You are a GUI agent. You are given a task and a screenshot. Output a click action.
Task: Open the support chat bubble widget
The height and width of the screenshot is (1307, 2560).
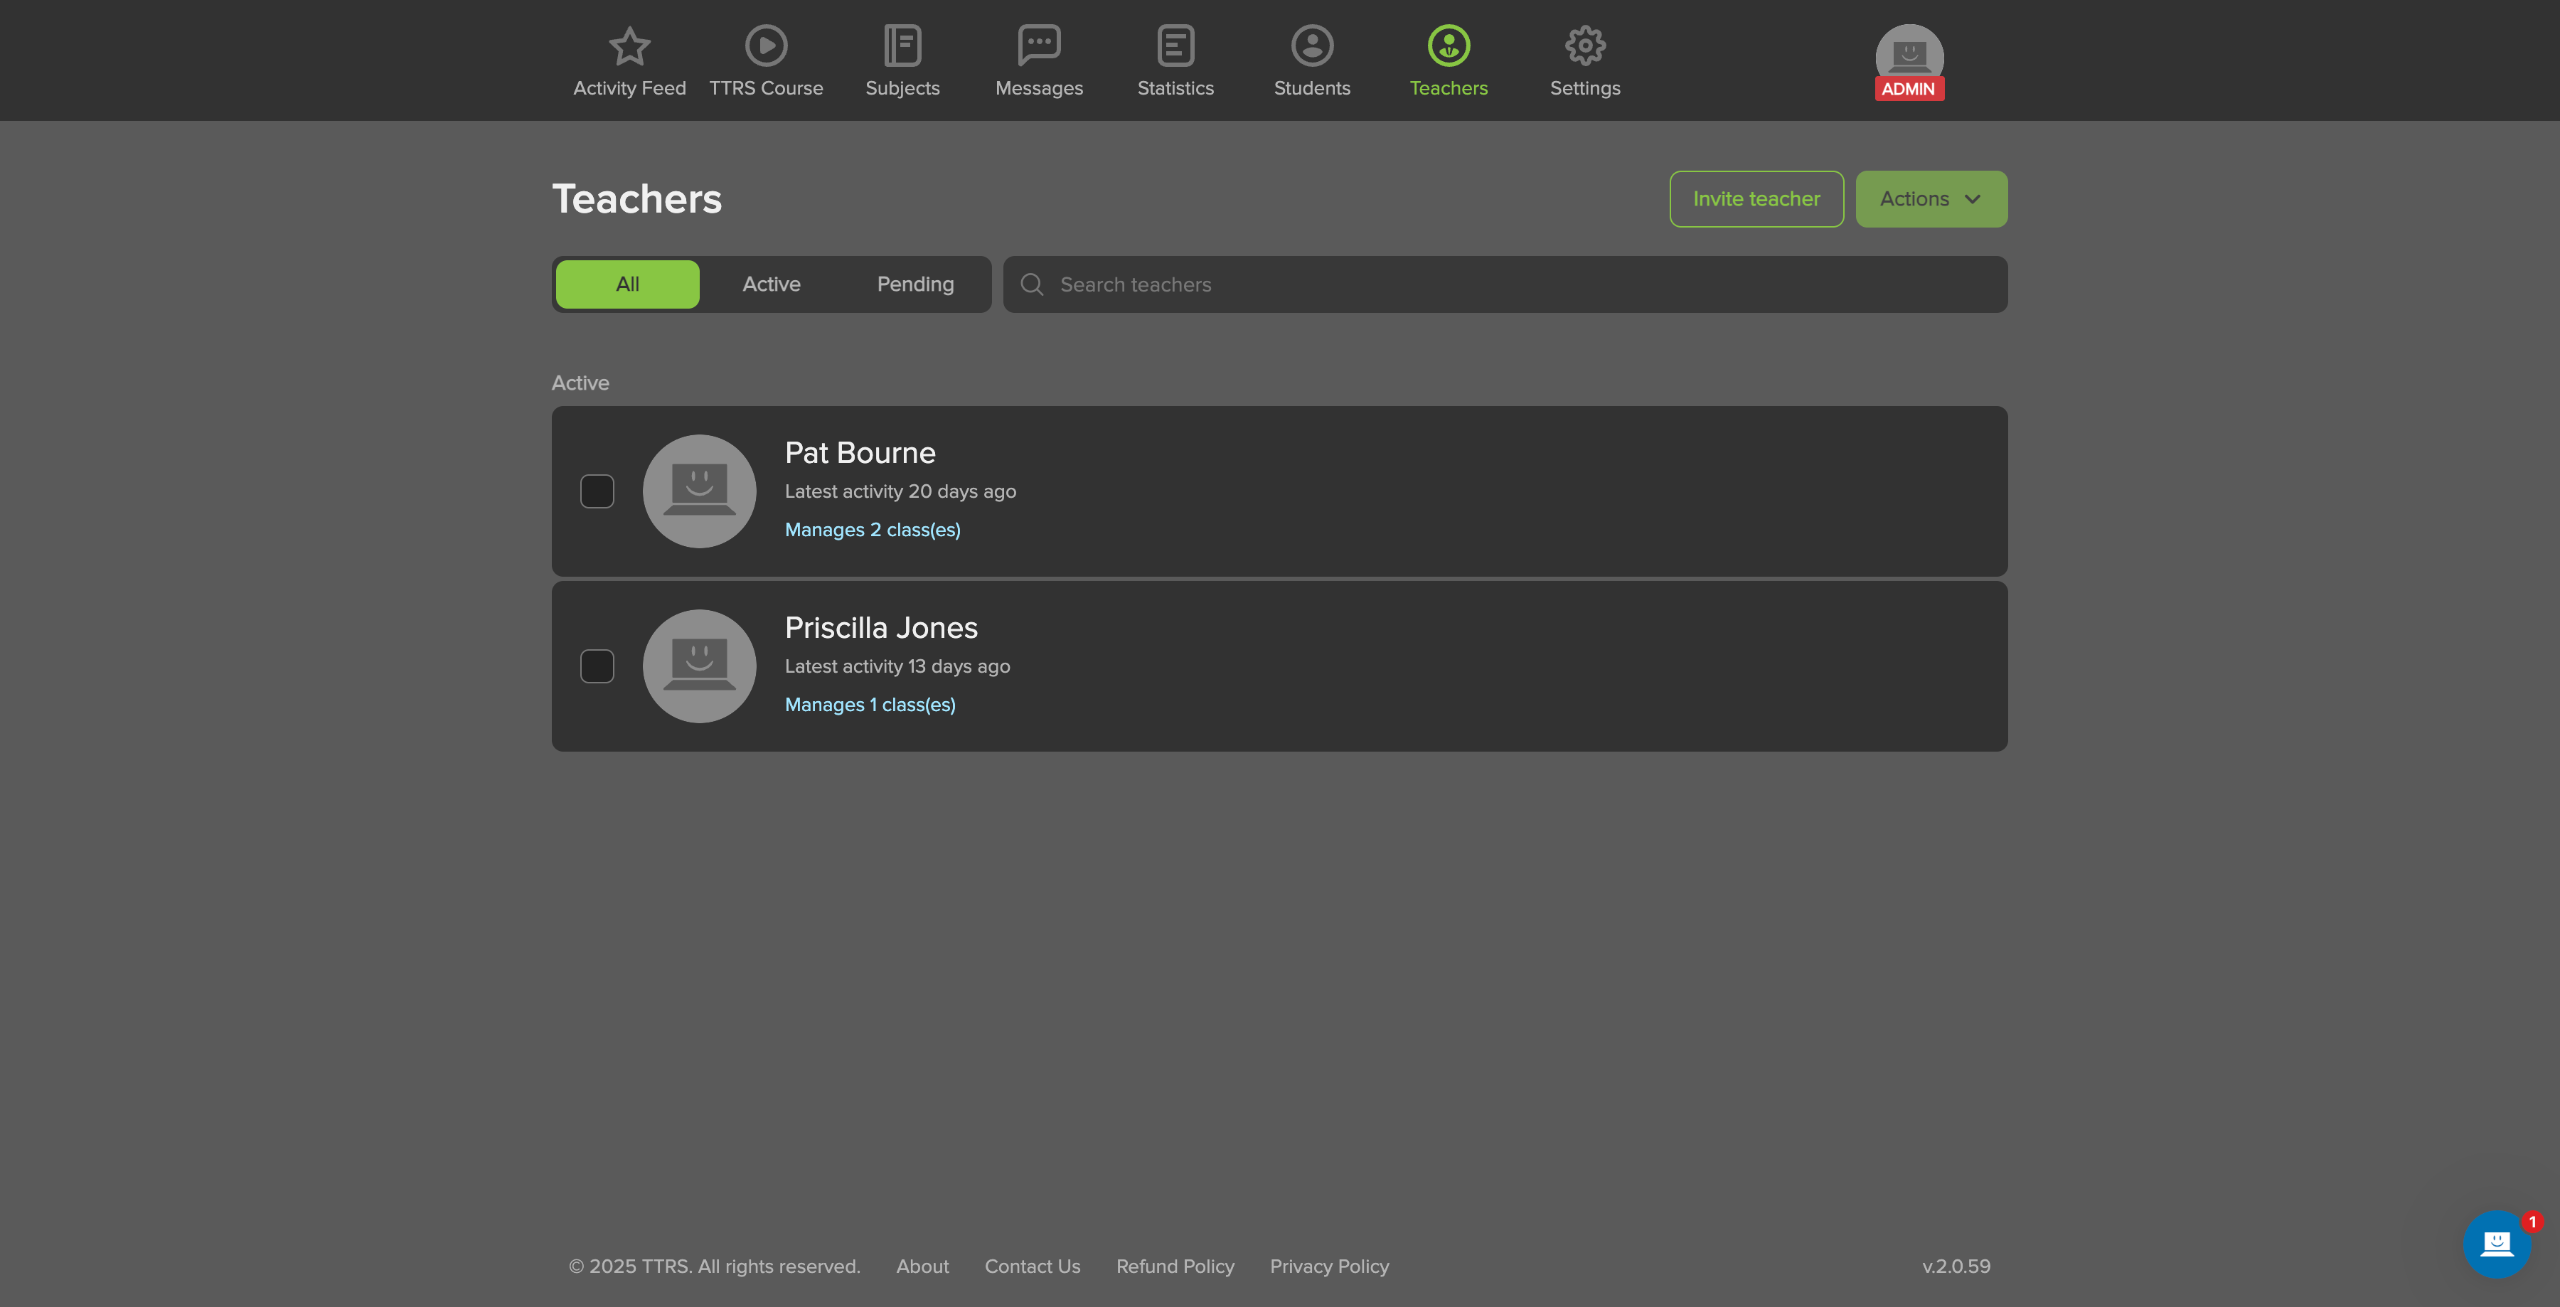pos(2496,1243)
